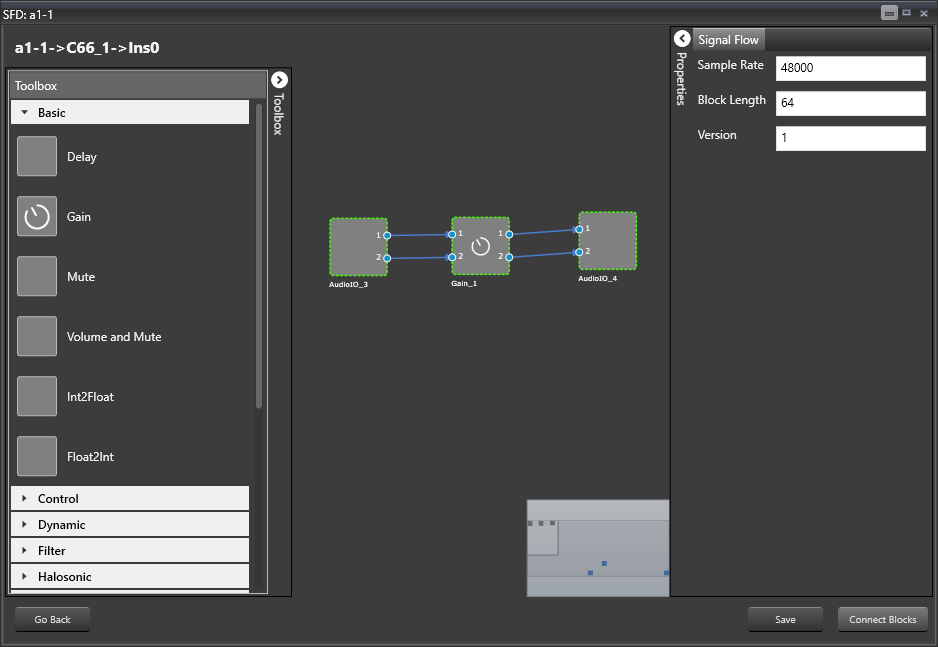Click the Connect Blocks button
This screenshot has height=647, width=938.
[x=883, y=619]
